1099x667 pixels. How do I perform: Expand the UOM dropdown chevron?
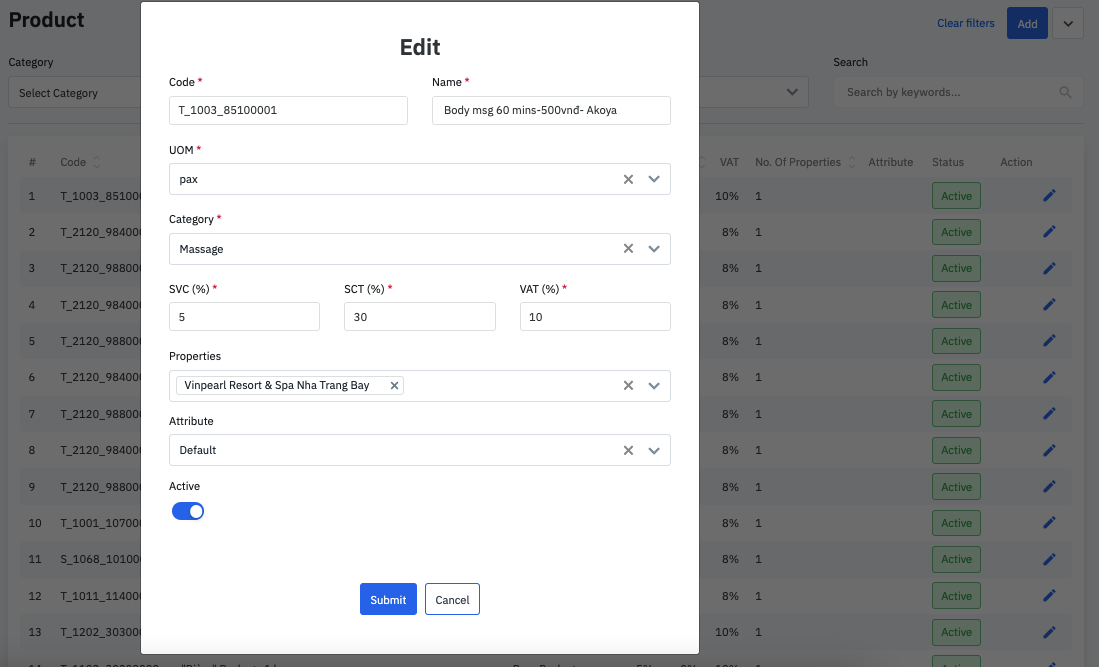(654, 179)
